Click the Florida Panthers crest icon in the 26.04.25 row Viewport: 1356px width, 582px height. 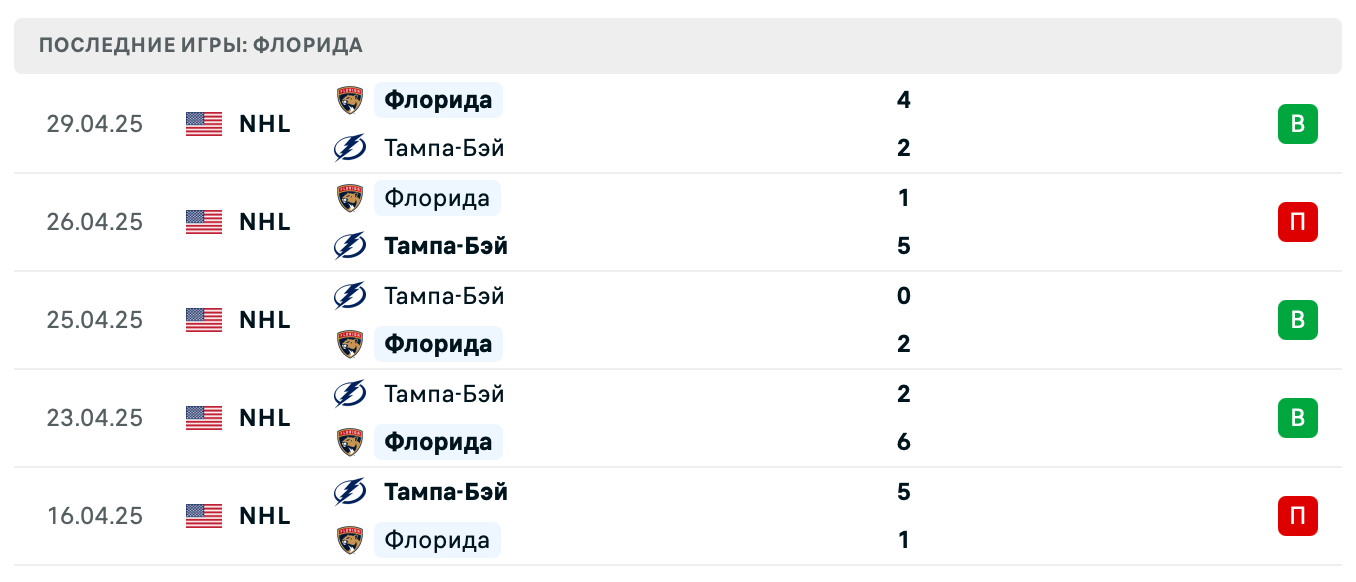click(x=349, y=198)
